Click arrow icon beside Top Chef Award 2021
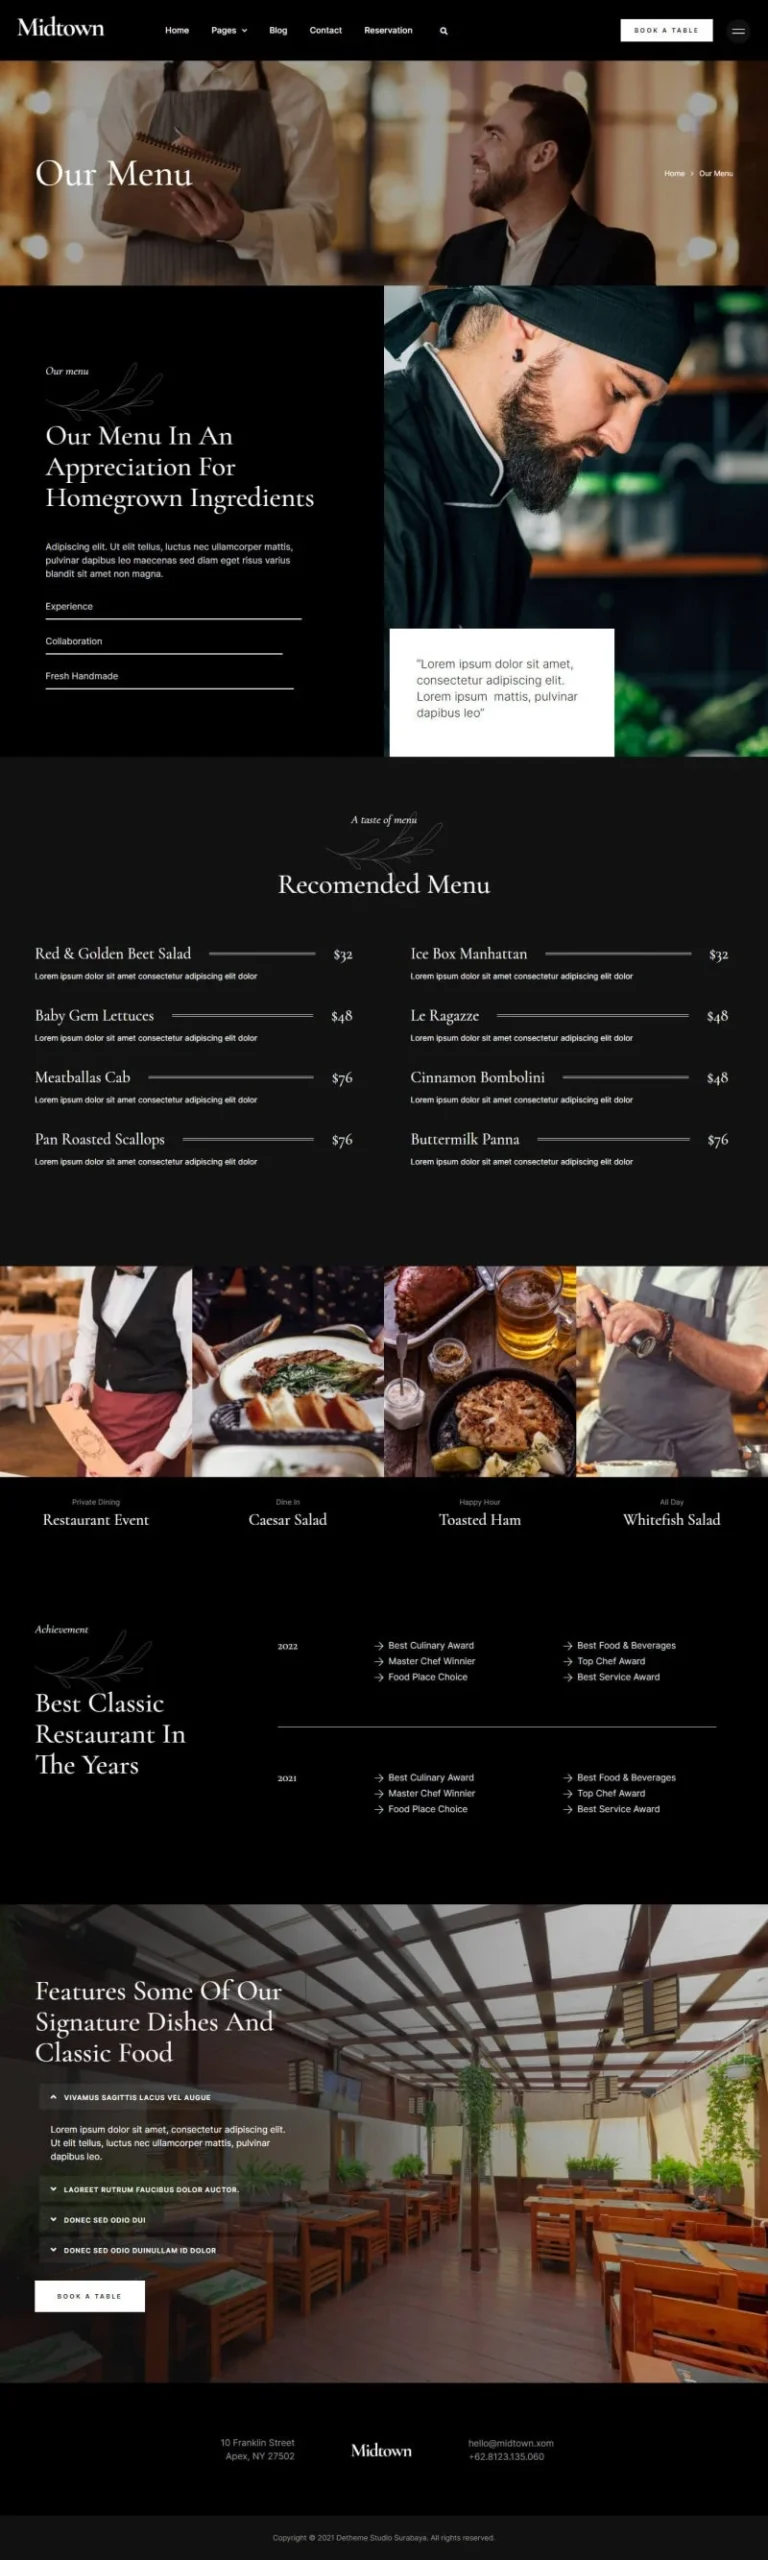 tap(568, 1793)
